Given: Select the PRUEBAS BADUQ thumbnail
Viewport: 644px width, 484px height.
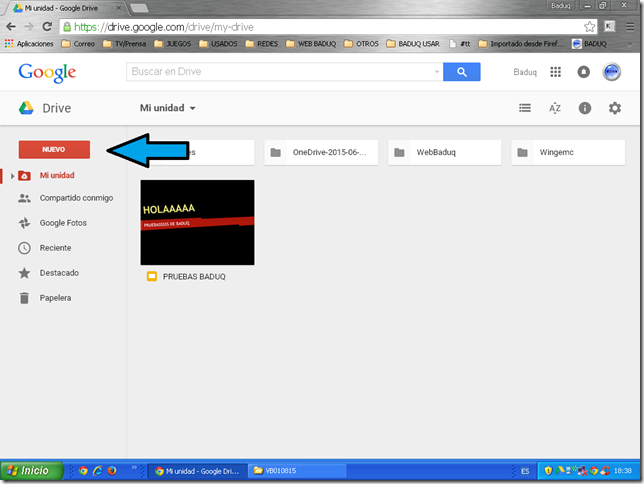Looking at the screenshot, I should [x=197, y=222].
